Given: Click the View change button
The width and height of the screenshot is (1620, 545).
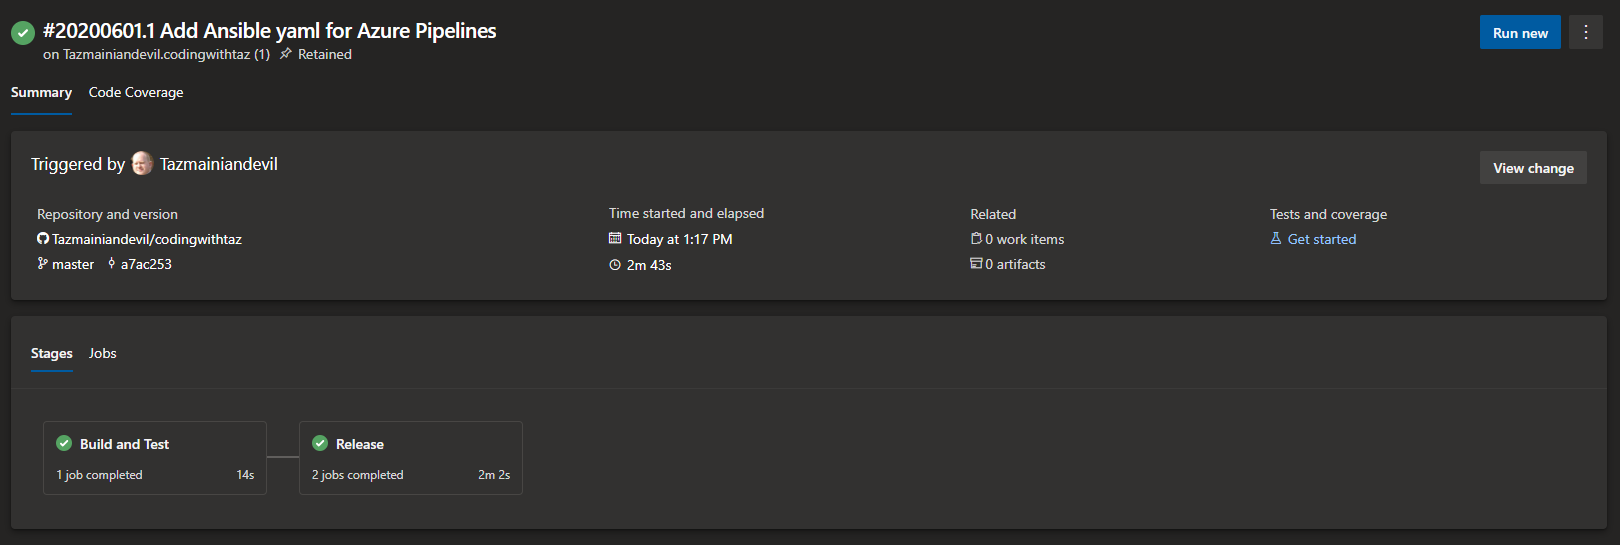Looking at the screenshot, I should tap(1533, 168).
